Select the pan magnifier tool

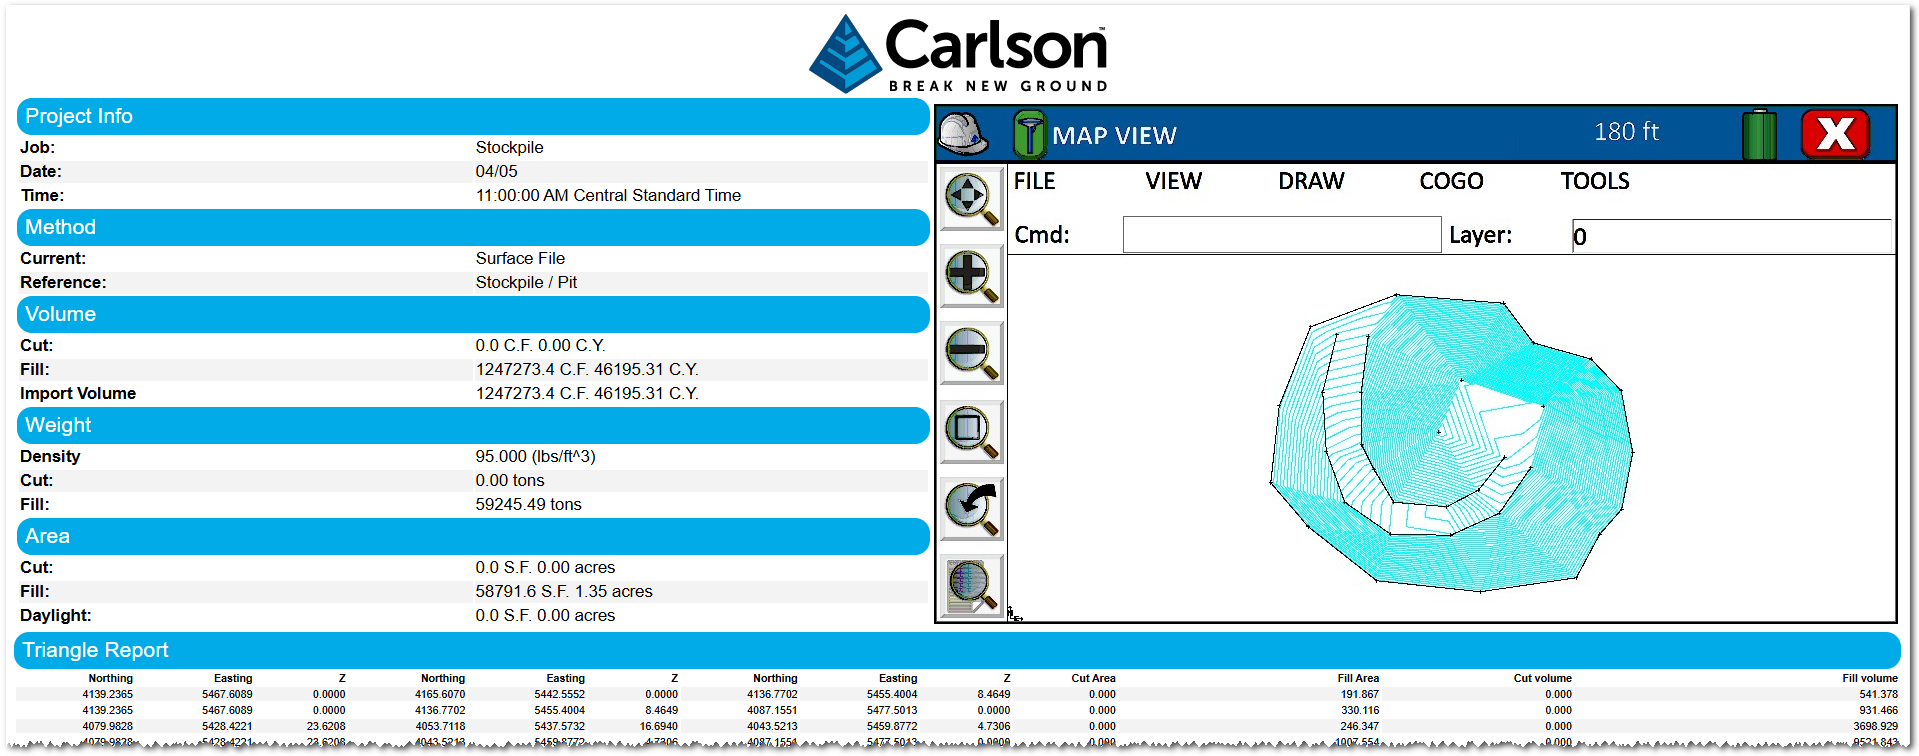pyautogui.click(x=972, y=199)
